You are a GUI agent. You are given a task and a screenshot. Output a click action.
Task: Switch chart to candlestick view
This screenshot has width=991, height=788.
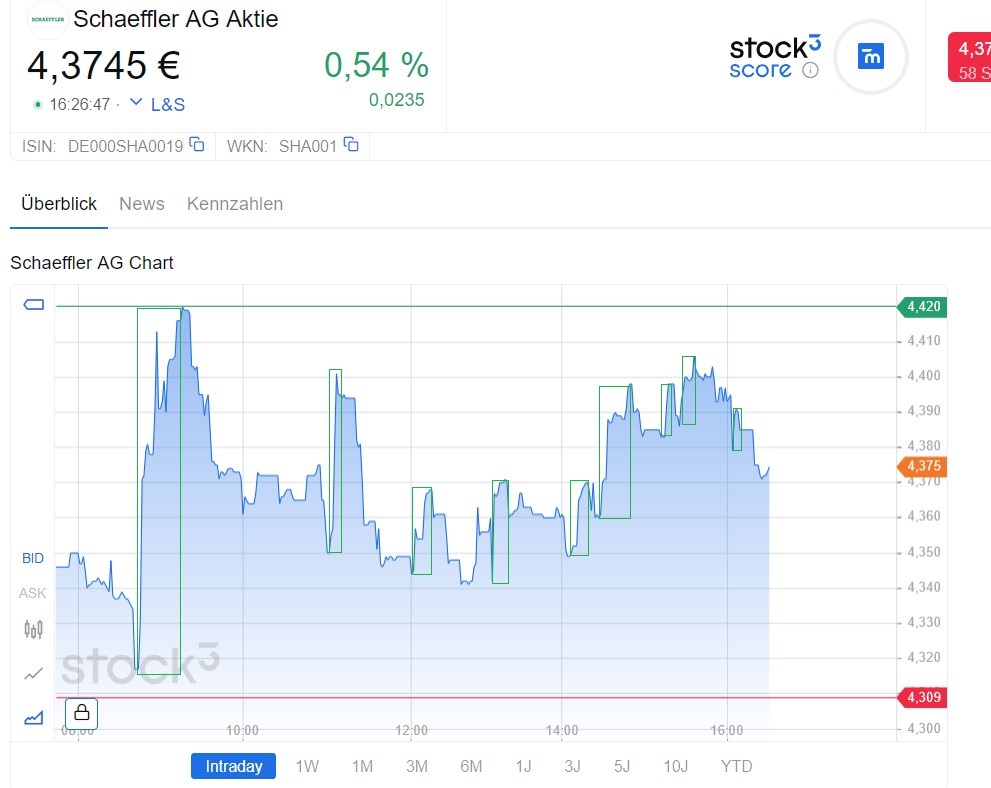[33, 629]
